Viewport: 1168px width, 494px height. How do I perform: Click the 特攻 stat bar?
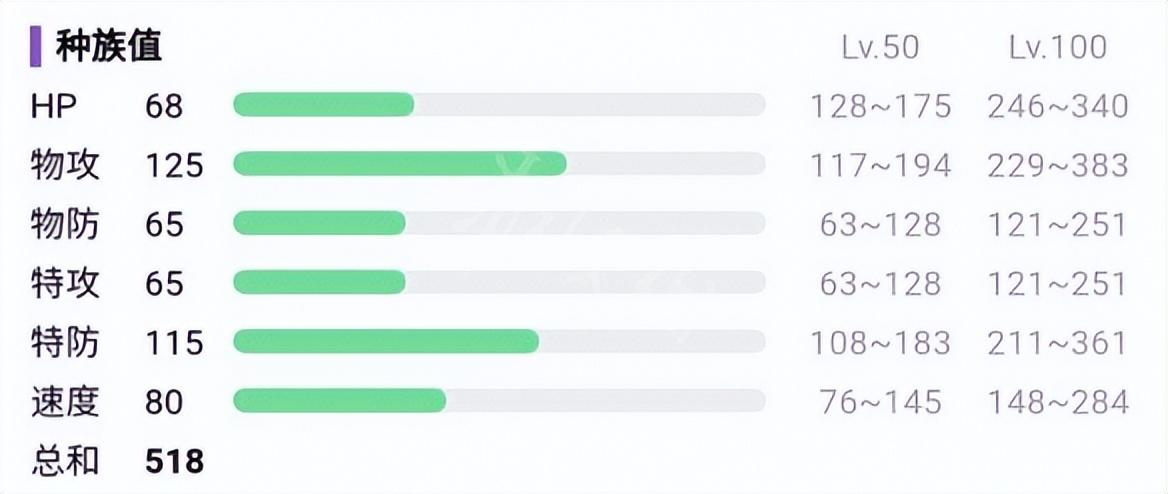coord(499,282)
